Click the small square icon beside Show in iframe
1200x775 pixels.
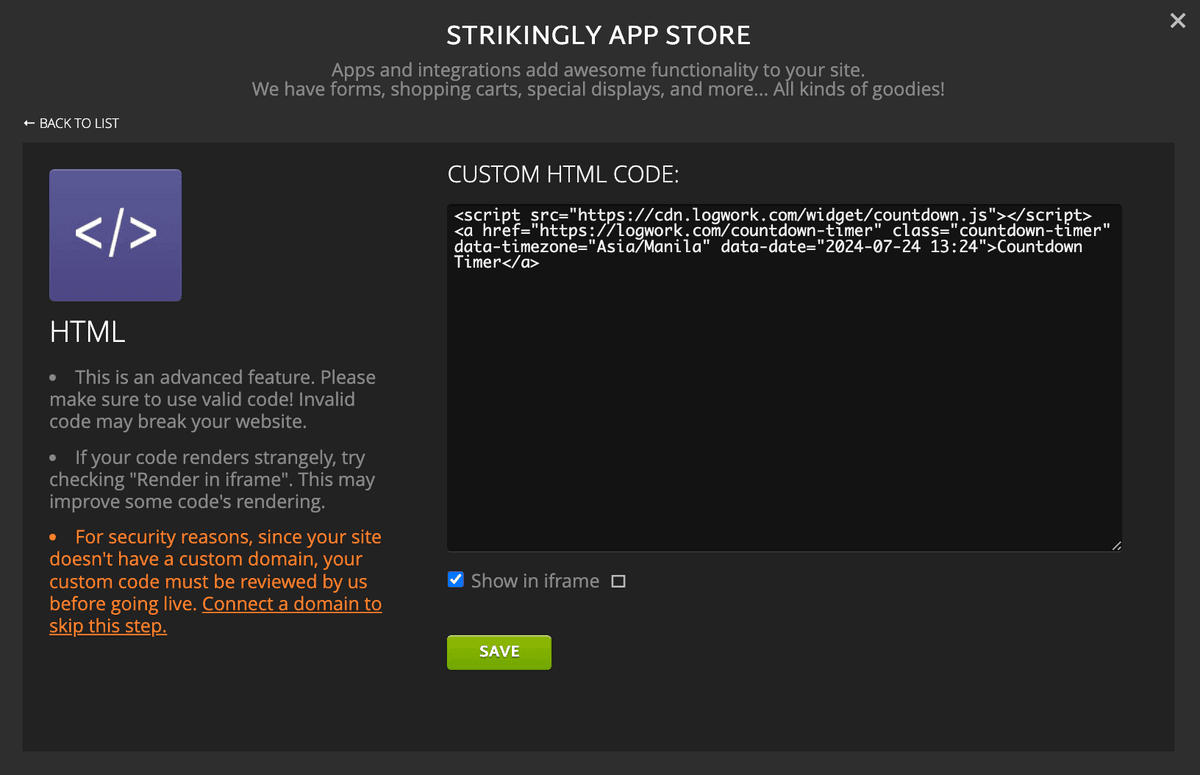pos(618,581)
